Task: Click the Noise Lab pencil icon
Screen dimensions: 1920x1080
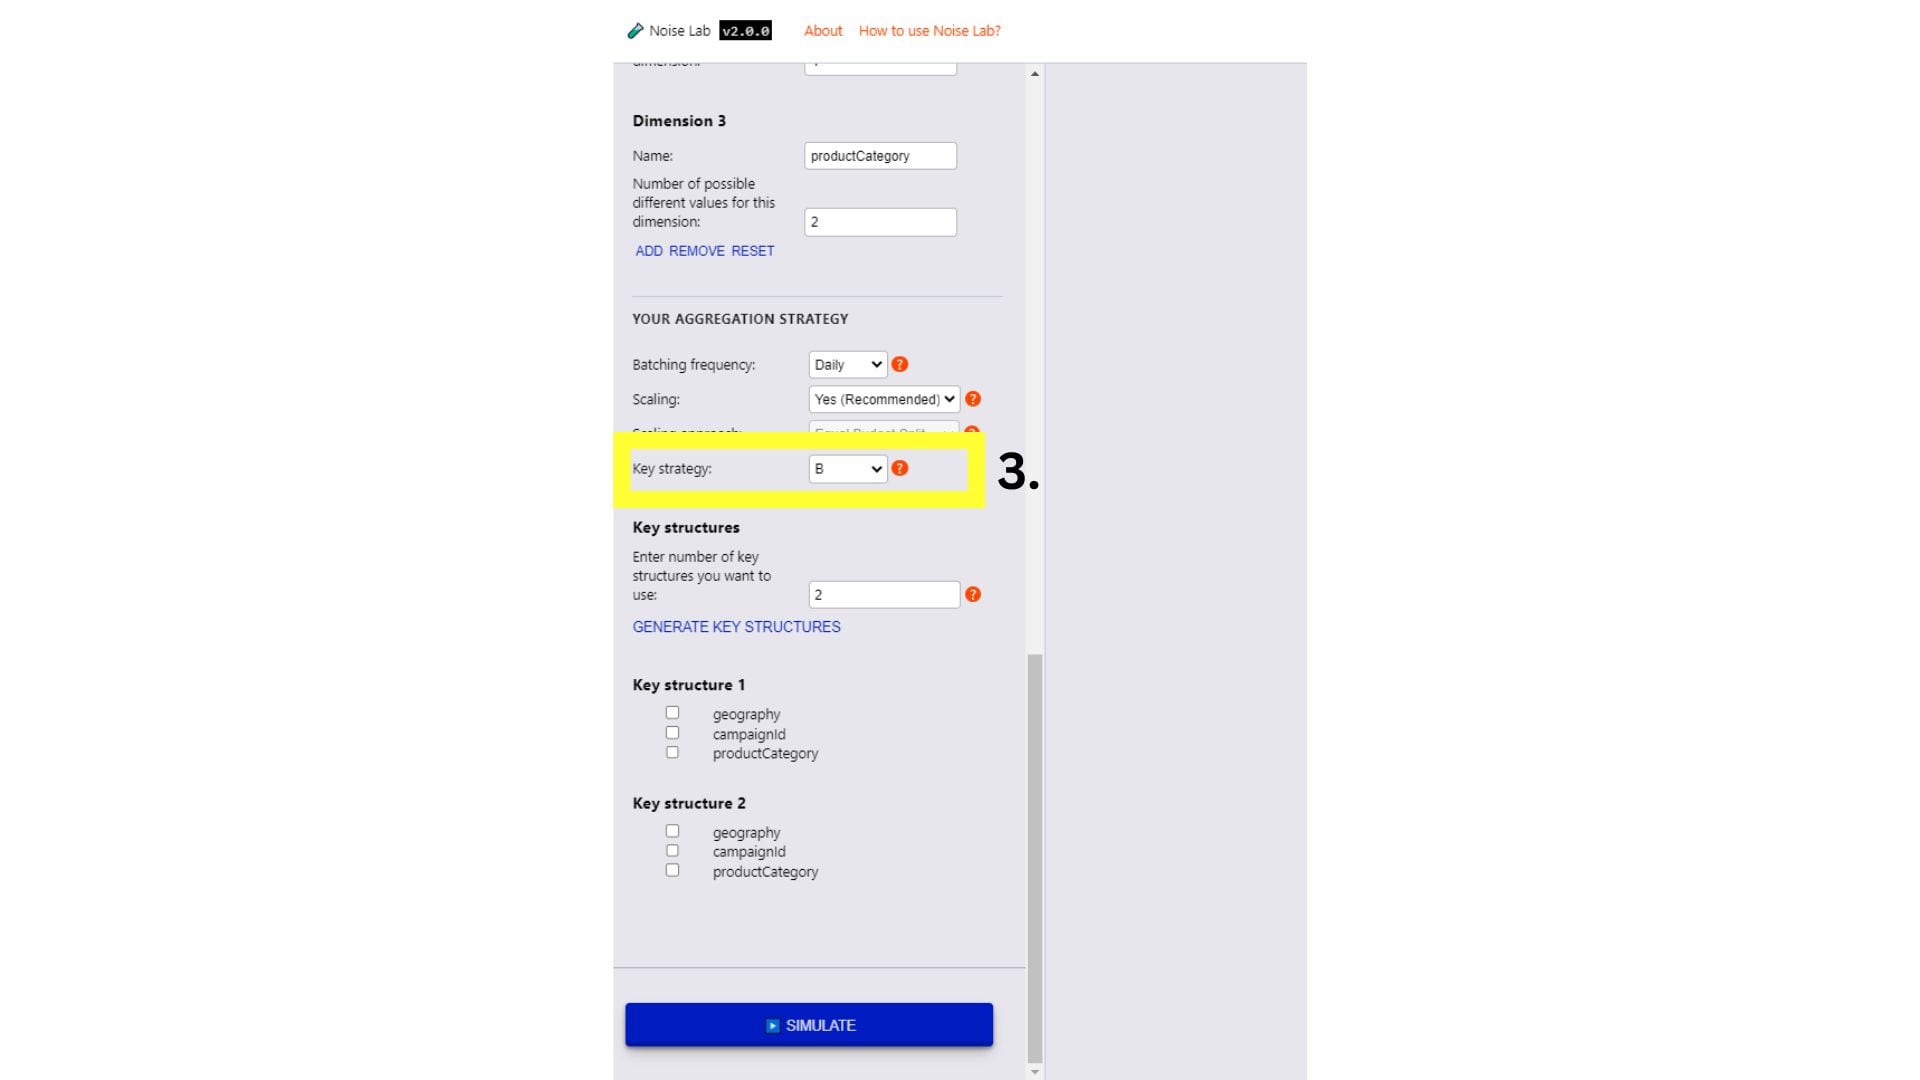Action: (x=633, y=30)
